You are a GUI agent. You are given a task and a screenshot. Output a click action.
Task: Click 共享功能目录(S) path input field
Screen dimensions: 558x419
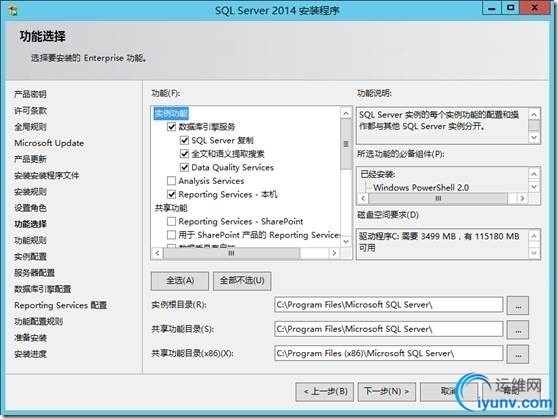(x=389, y=329)
